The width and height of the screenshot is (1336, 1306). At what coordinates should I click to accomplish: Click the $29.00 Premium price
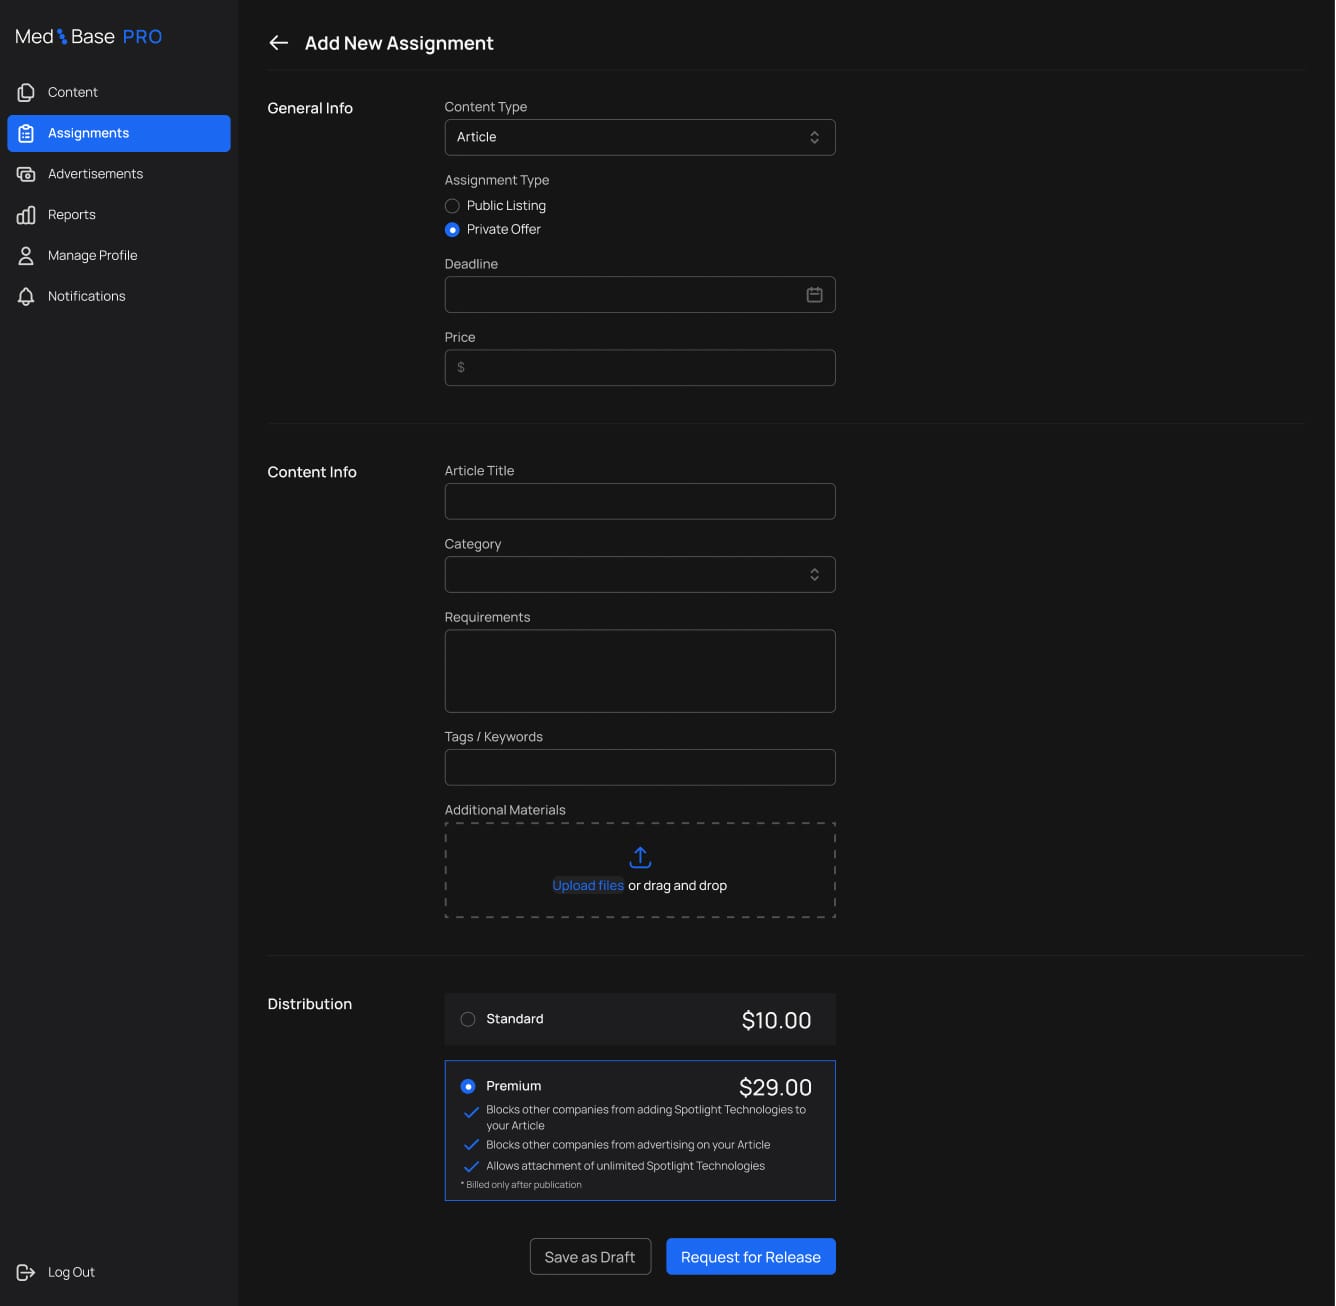[775, 1088]
